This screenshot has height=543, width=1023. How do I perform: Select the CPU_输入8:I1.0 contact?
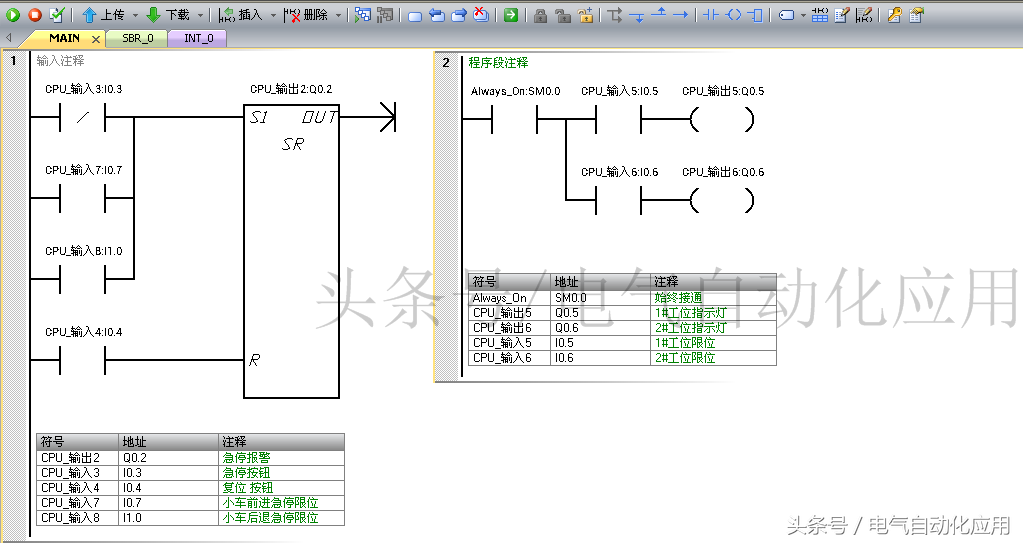click(x=83, y=279)
